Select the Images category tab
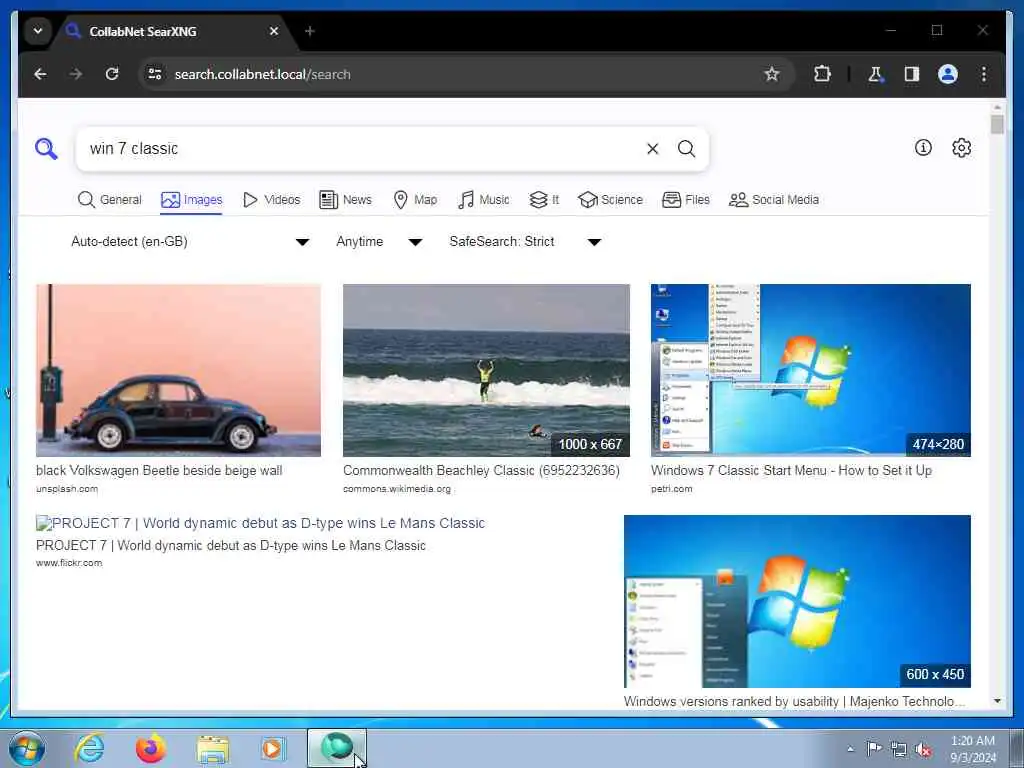The image size is (1024, 768). [191, 200]
